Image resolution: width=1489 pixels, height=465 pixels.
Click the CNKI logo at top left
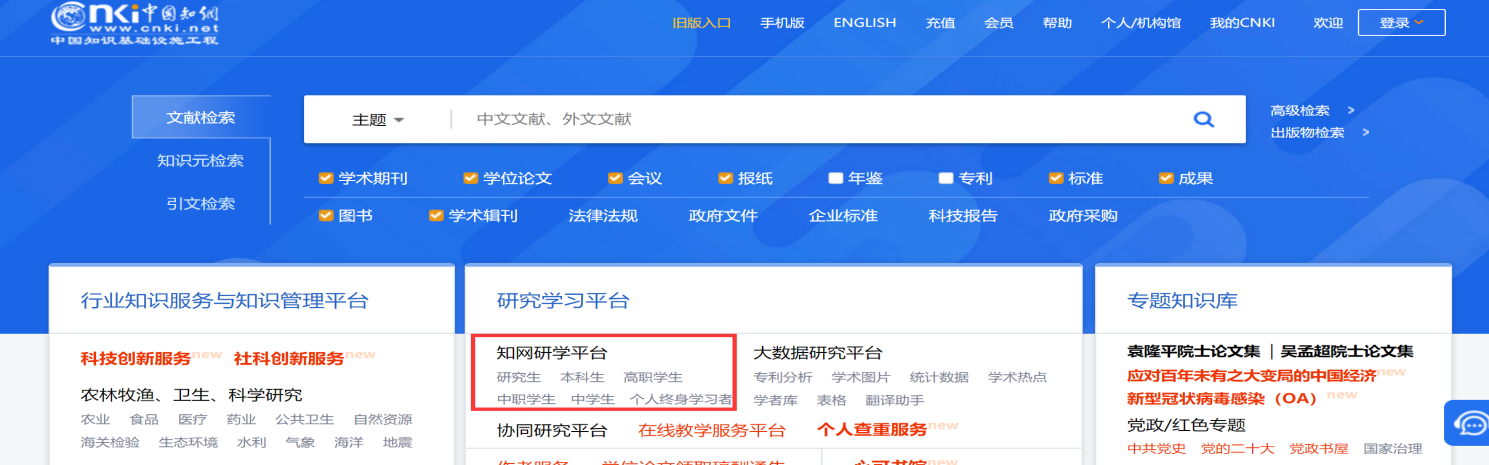[135, 22]
